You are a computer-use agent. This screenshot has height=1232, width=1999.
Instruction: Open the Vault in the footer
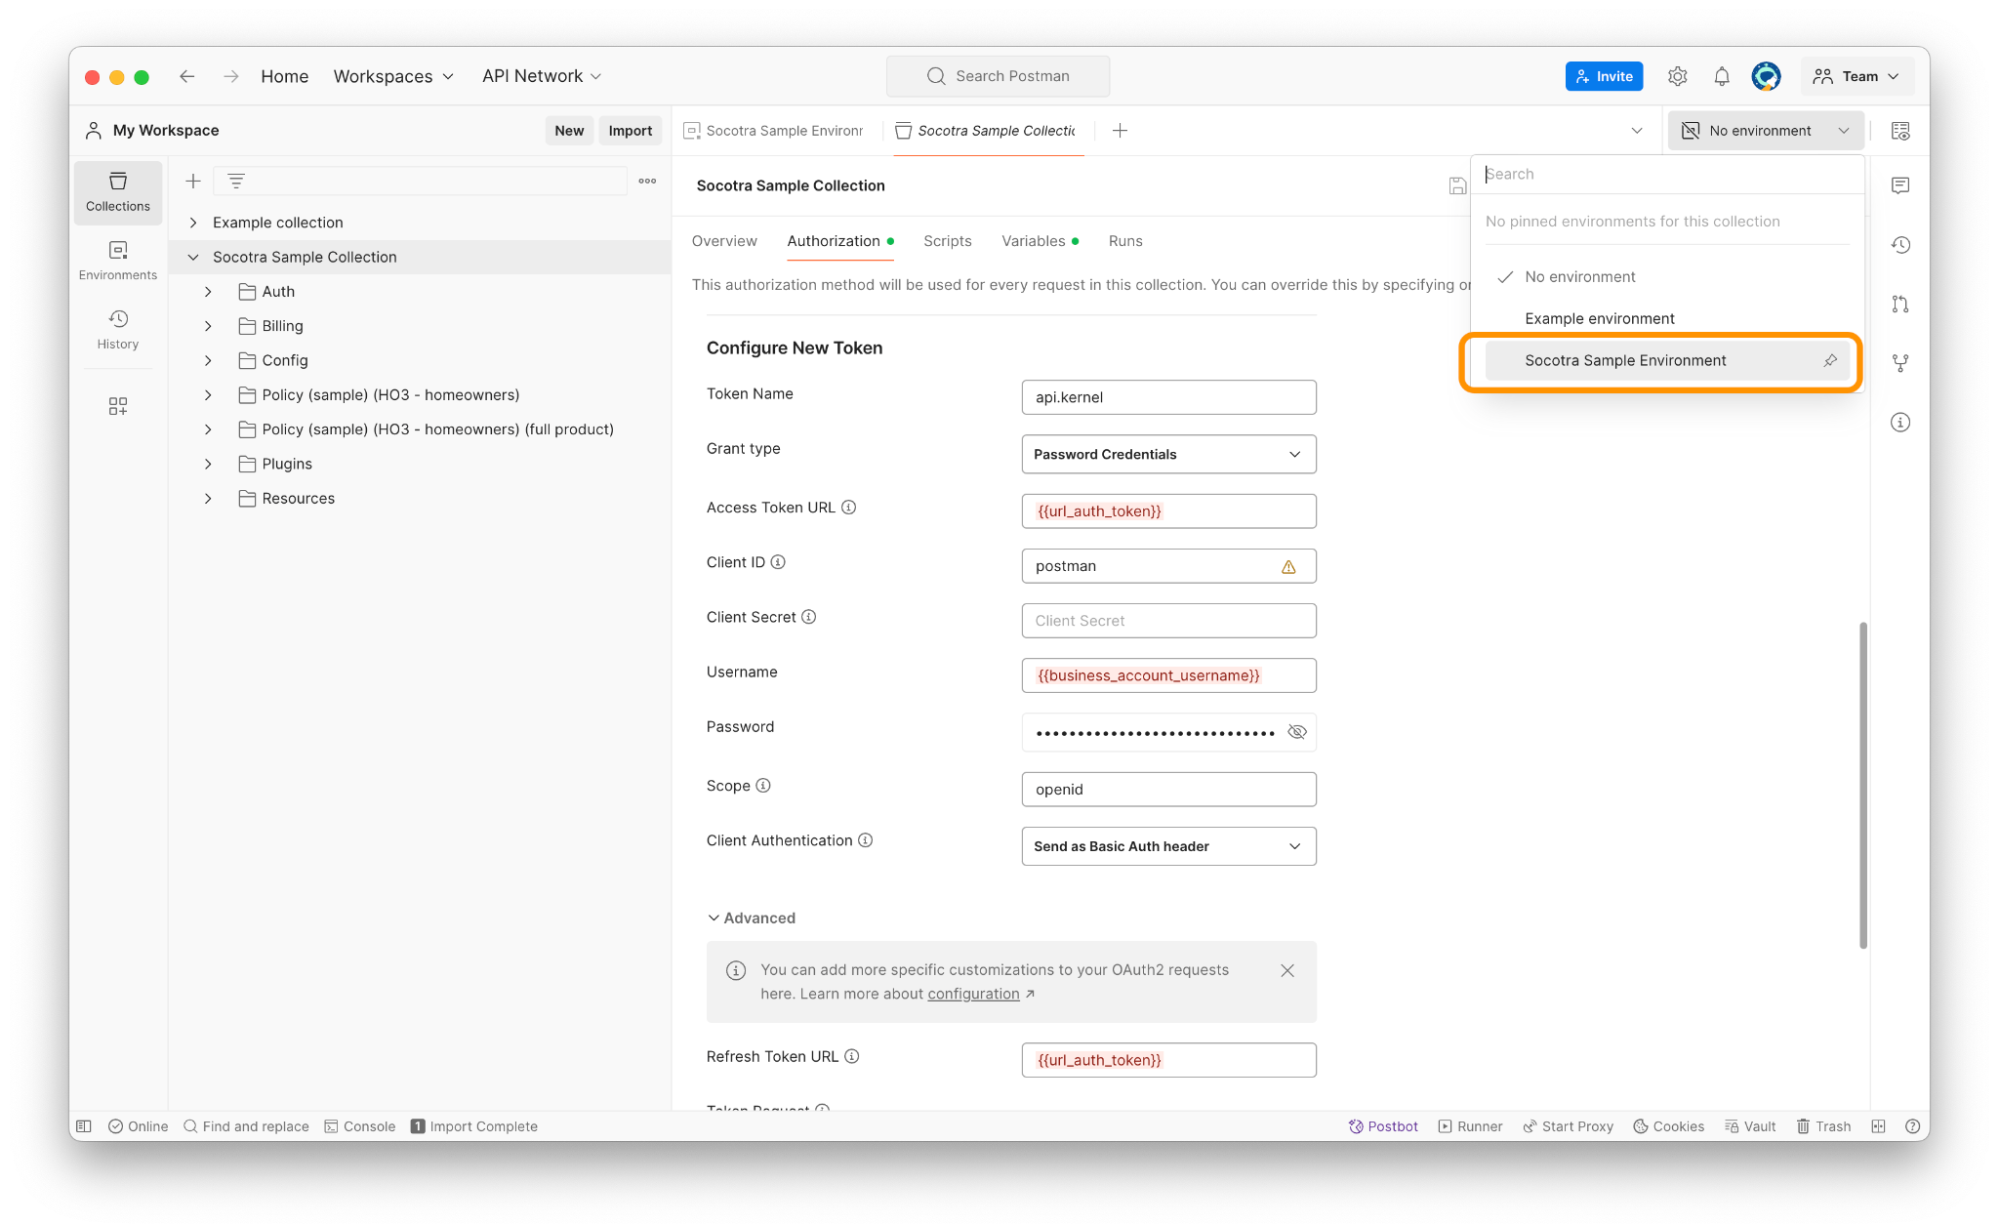[1750, 1126]
